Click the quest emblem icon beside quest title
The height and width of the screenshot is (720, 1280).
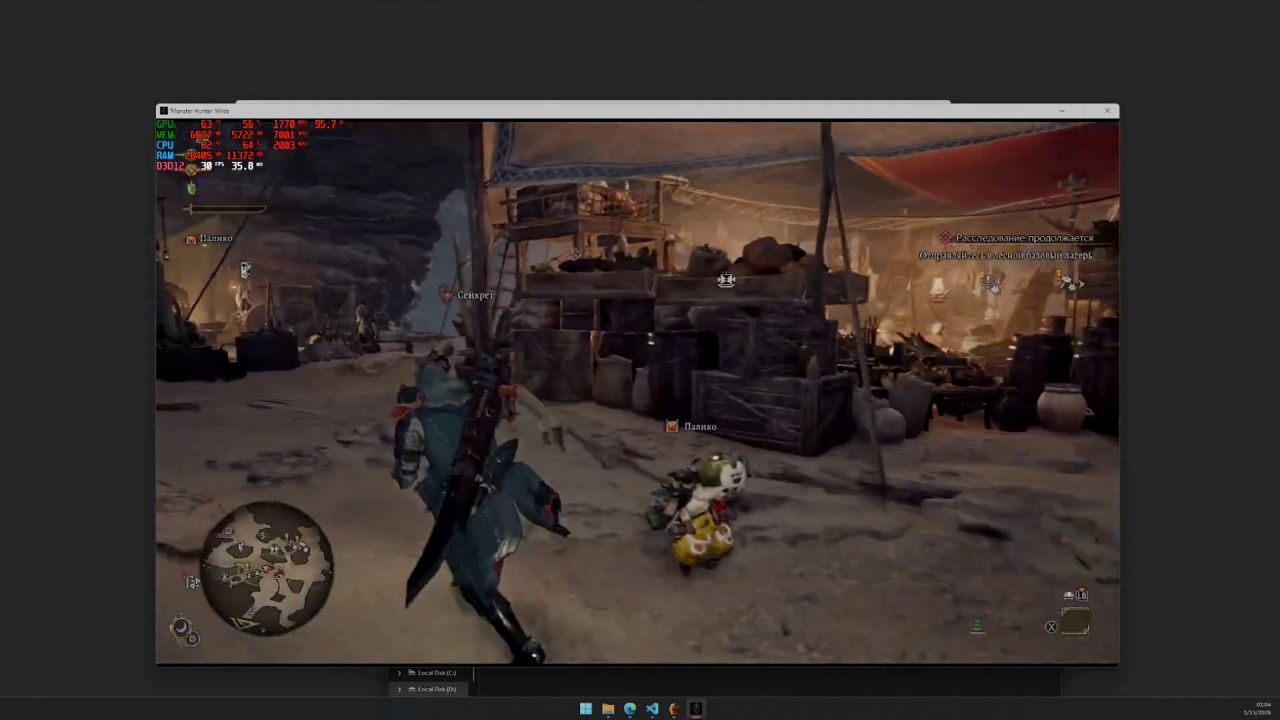[x=945, y=238]
